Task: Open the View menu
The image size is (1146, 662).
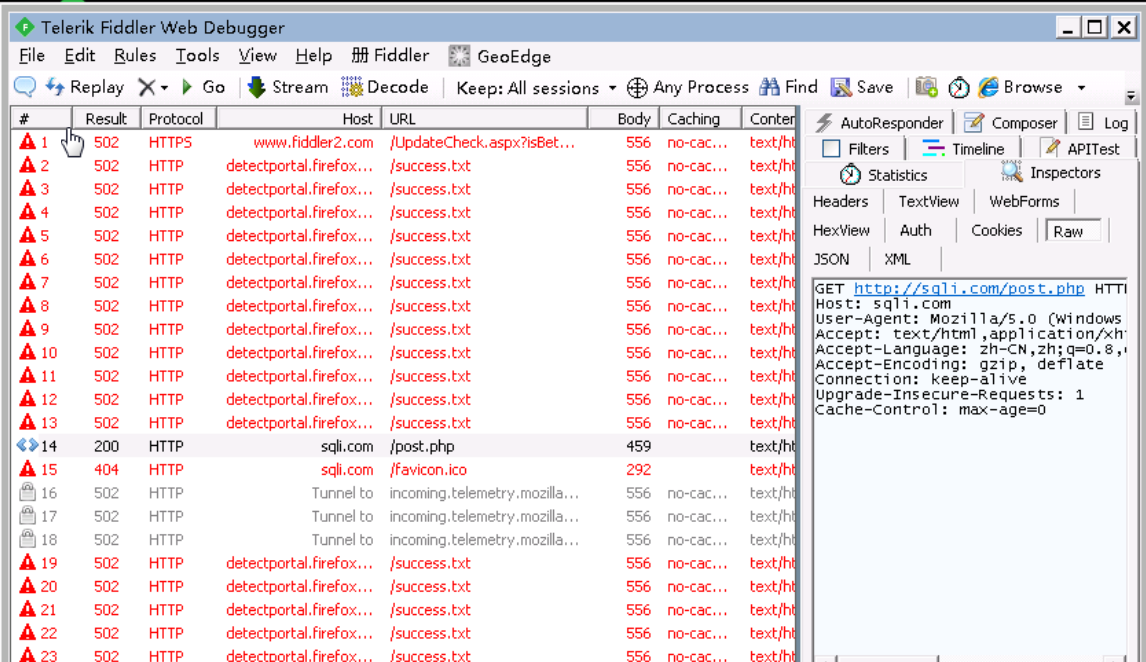Action: click(257, 56)
